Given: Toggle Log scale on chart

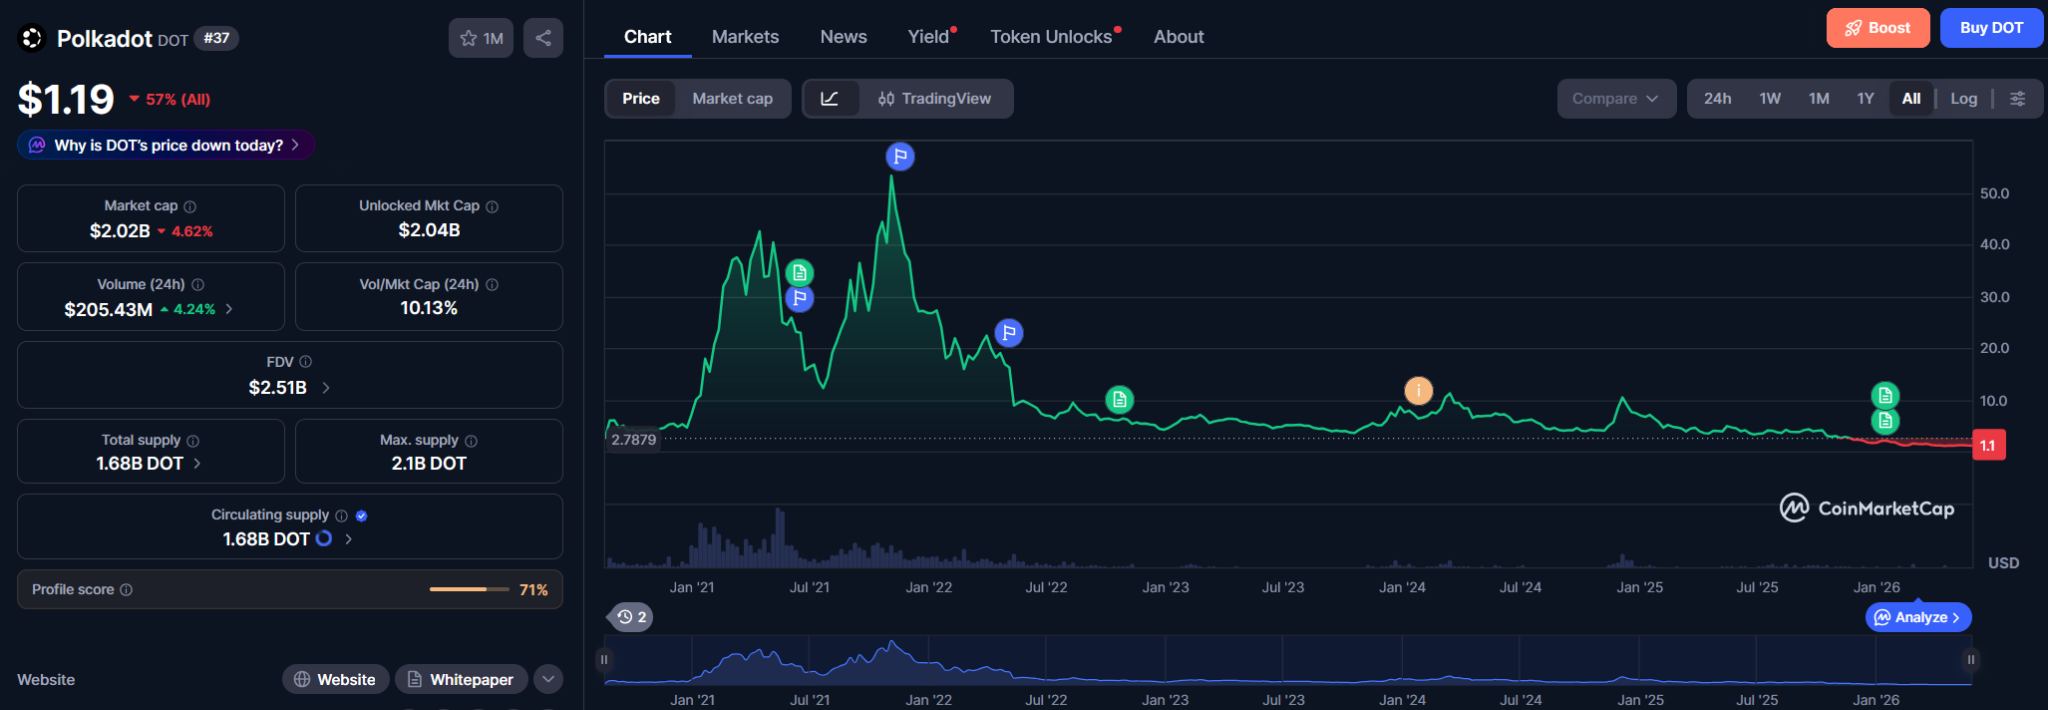Looking at the screenshot, I should click(1964, 99).
